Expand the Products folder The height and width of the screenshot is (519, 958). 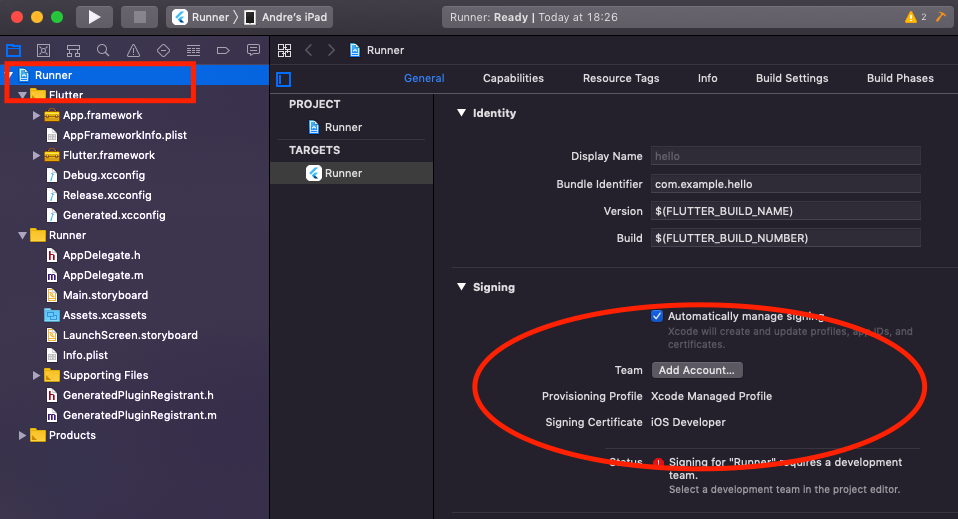click(22, 435)
